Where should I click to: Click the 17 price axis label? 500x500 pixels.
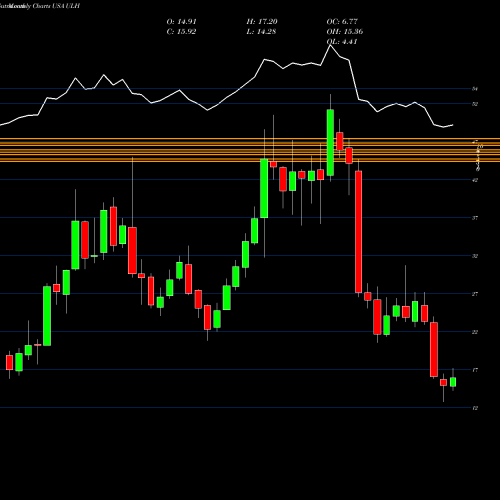tap(475, 370)
